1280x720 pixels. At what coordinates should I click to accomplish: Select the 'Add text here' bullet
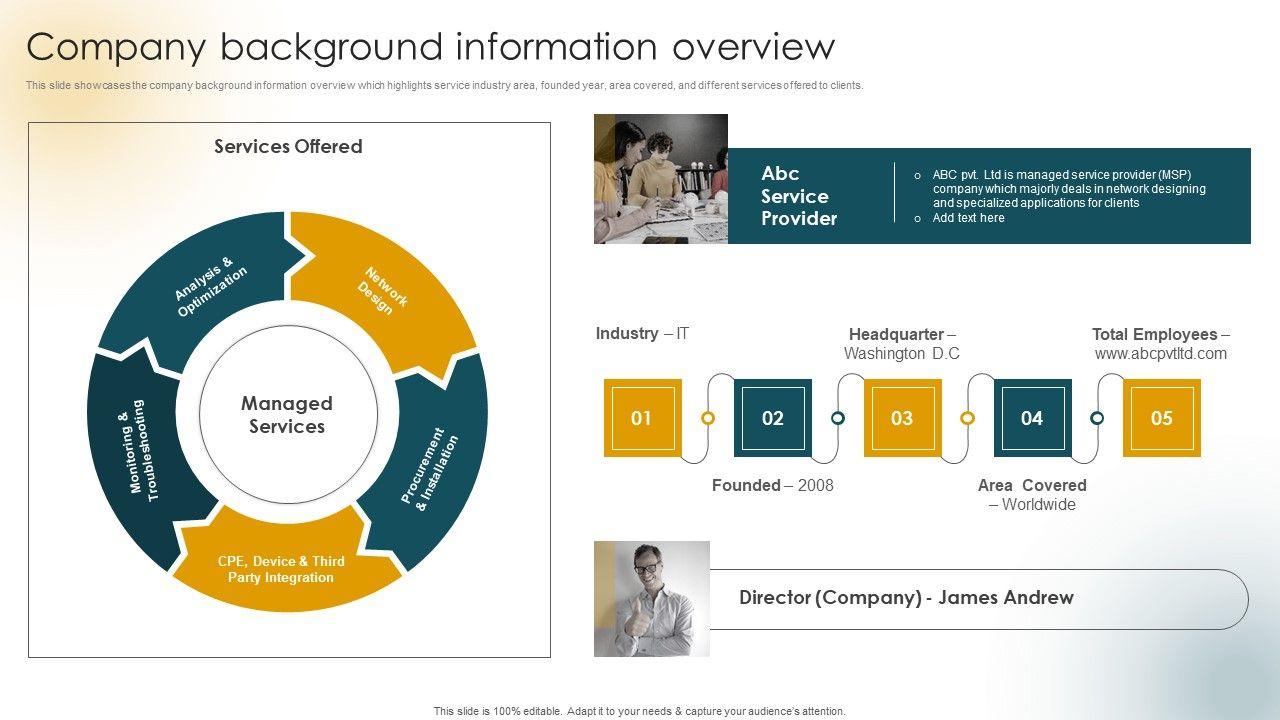[x=968, y=218]
